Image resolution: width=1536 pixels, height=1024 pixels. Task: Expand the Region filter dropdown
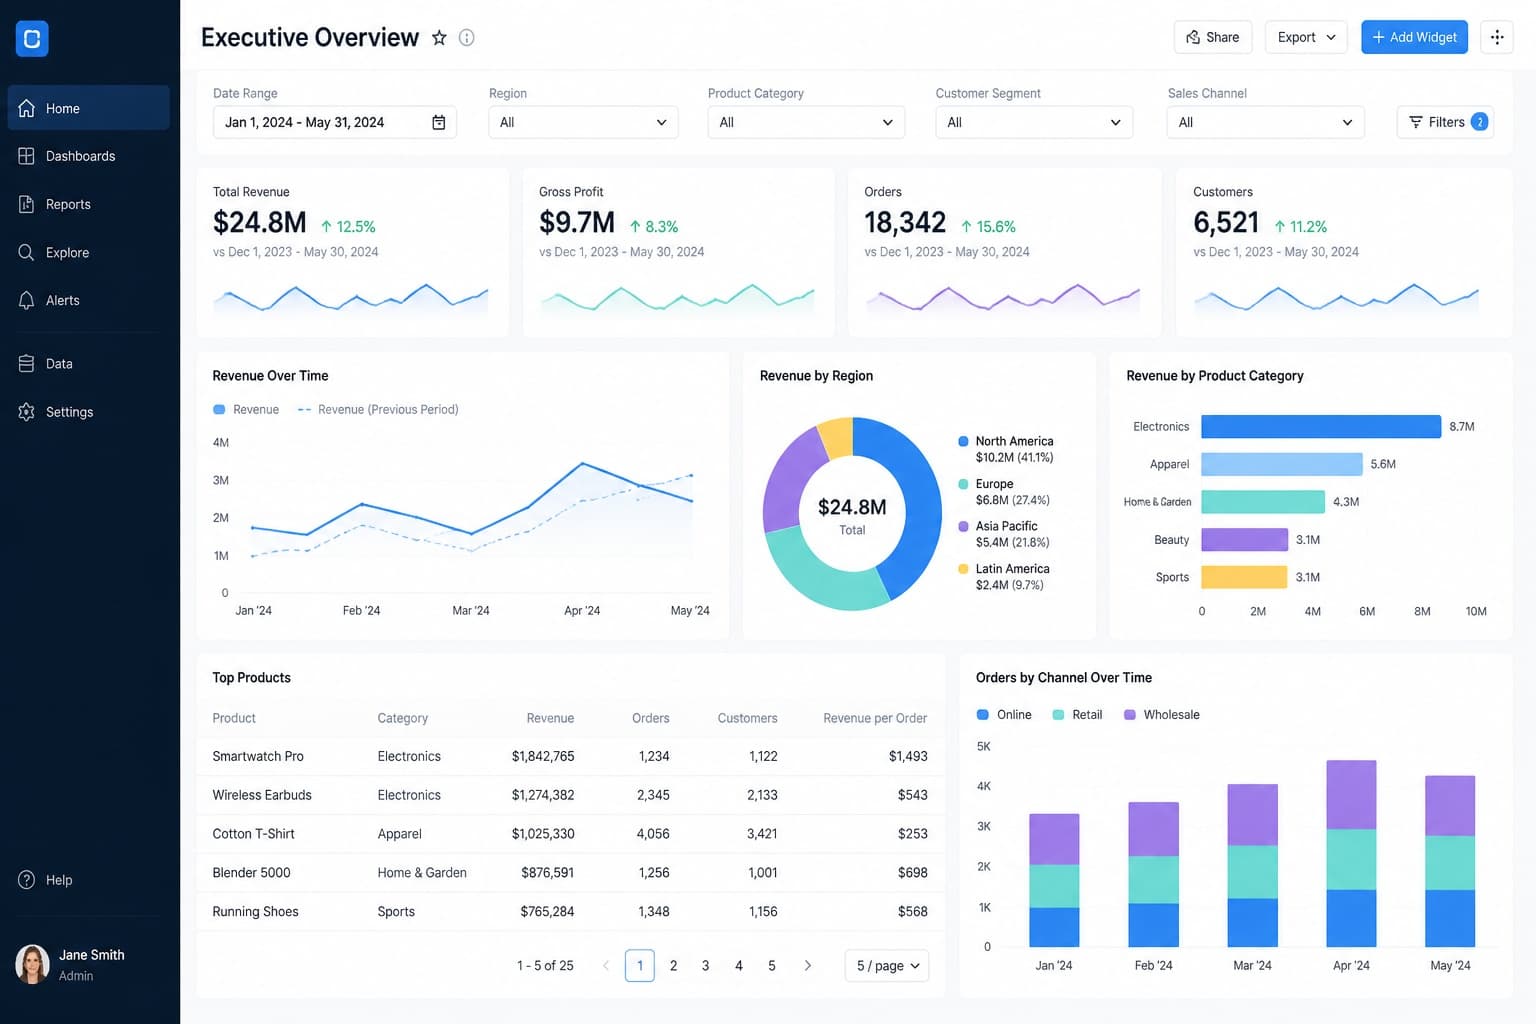pyautogui.click(x=583, y=122)
